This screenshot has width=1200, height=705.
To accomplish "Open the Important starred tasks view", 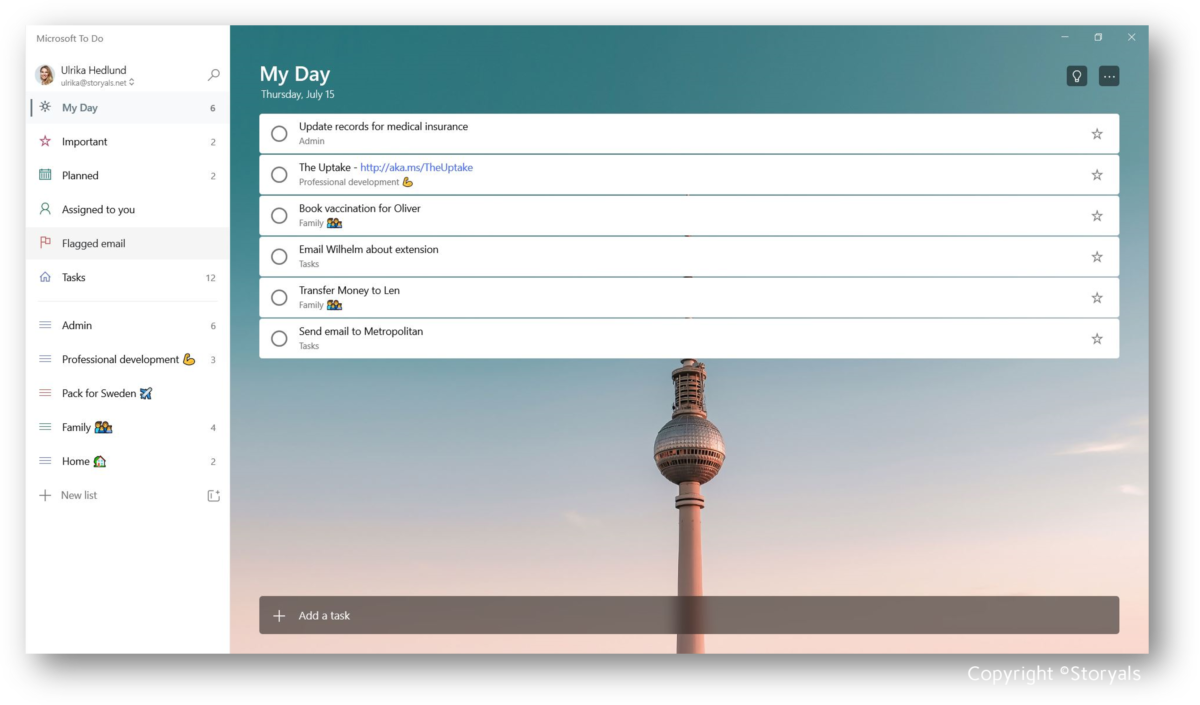I will (x=85, y=141).
